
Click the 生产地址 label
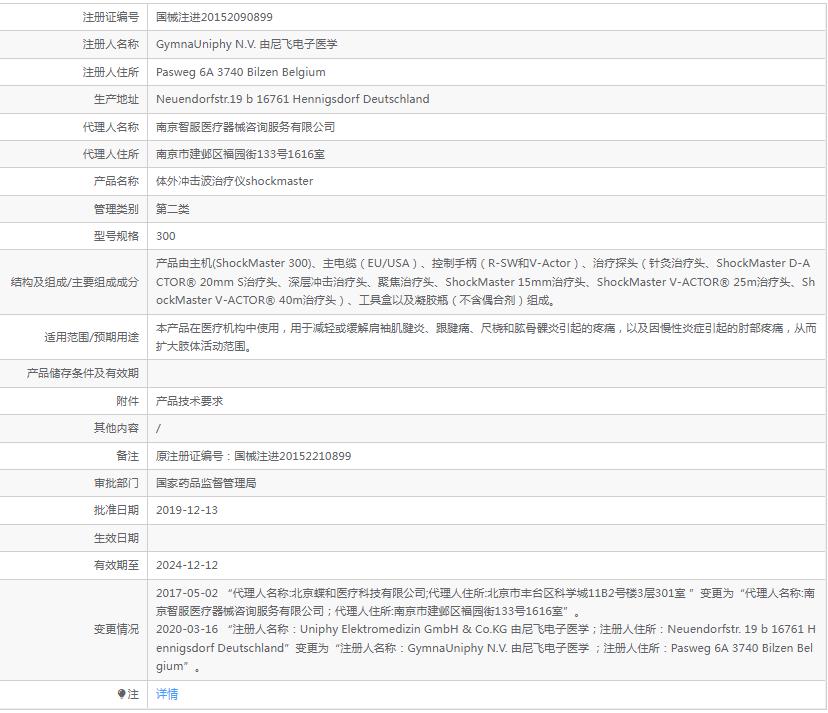click(116, 99)
